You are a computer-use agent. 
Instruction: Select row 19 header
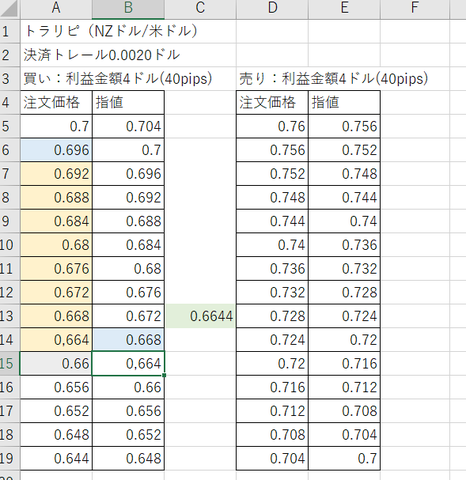click(x=10, y=458)
